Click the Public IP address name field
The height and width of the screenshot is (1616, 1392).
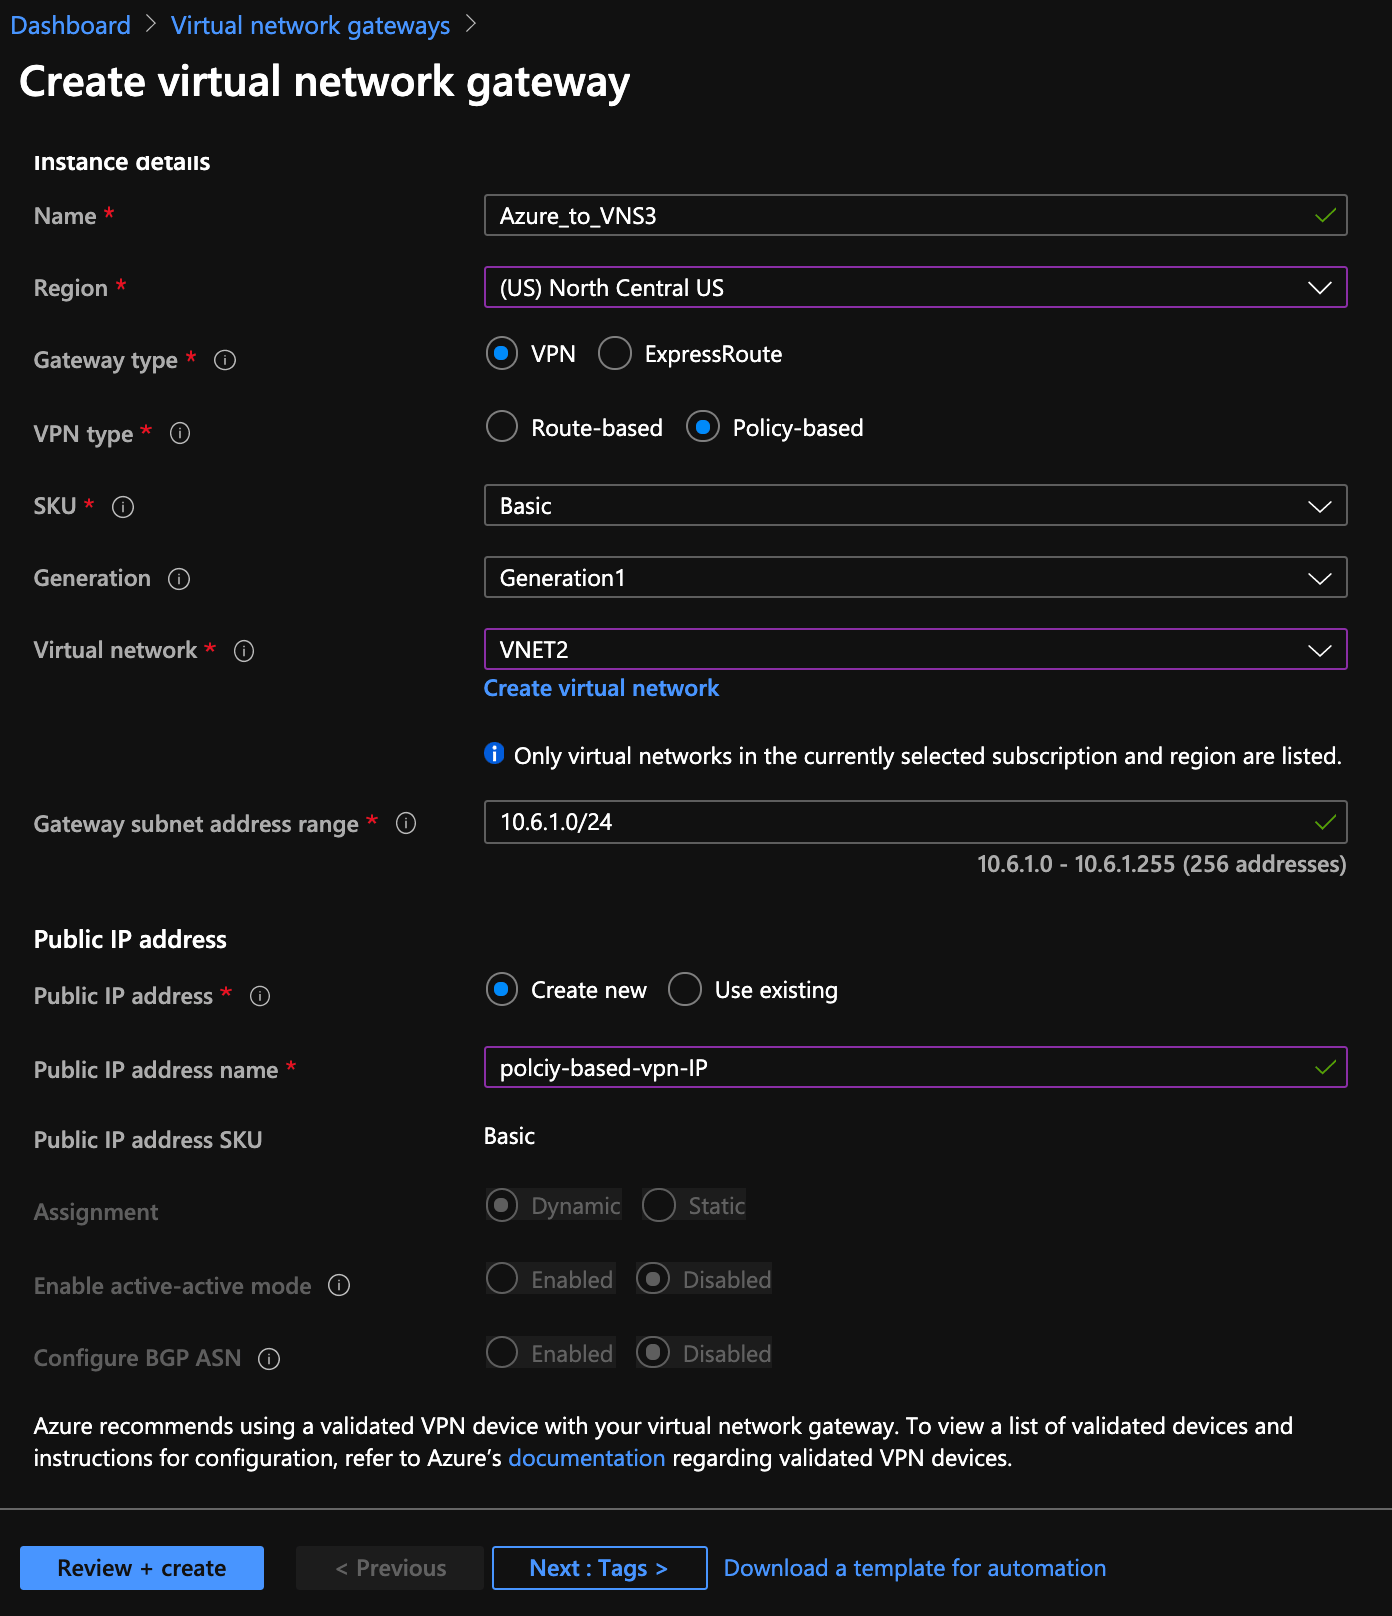click(916, 1067)
